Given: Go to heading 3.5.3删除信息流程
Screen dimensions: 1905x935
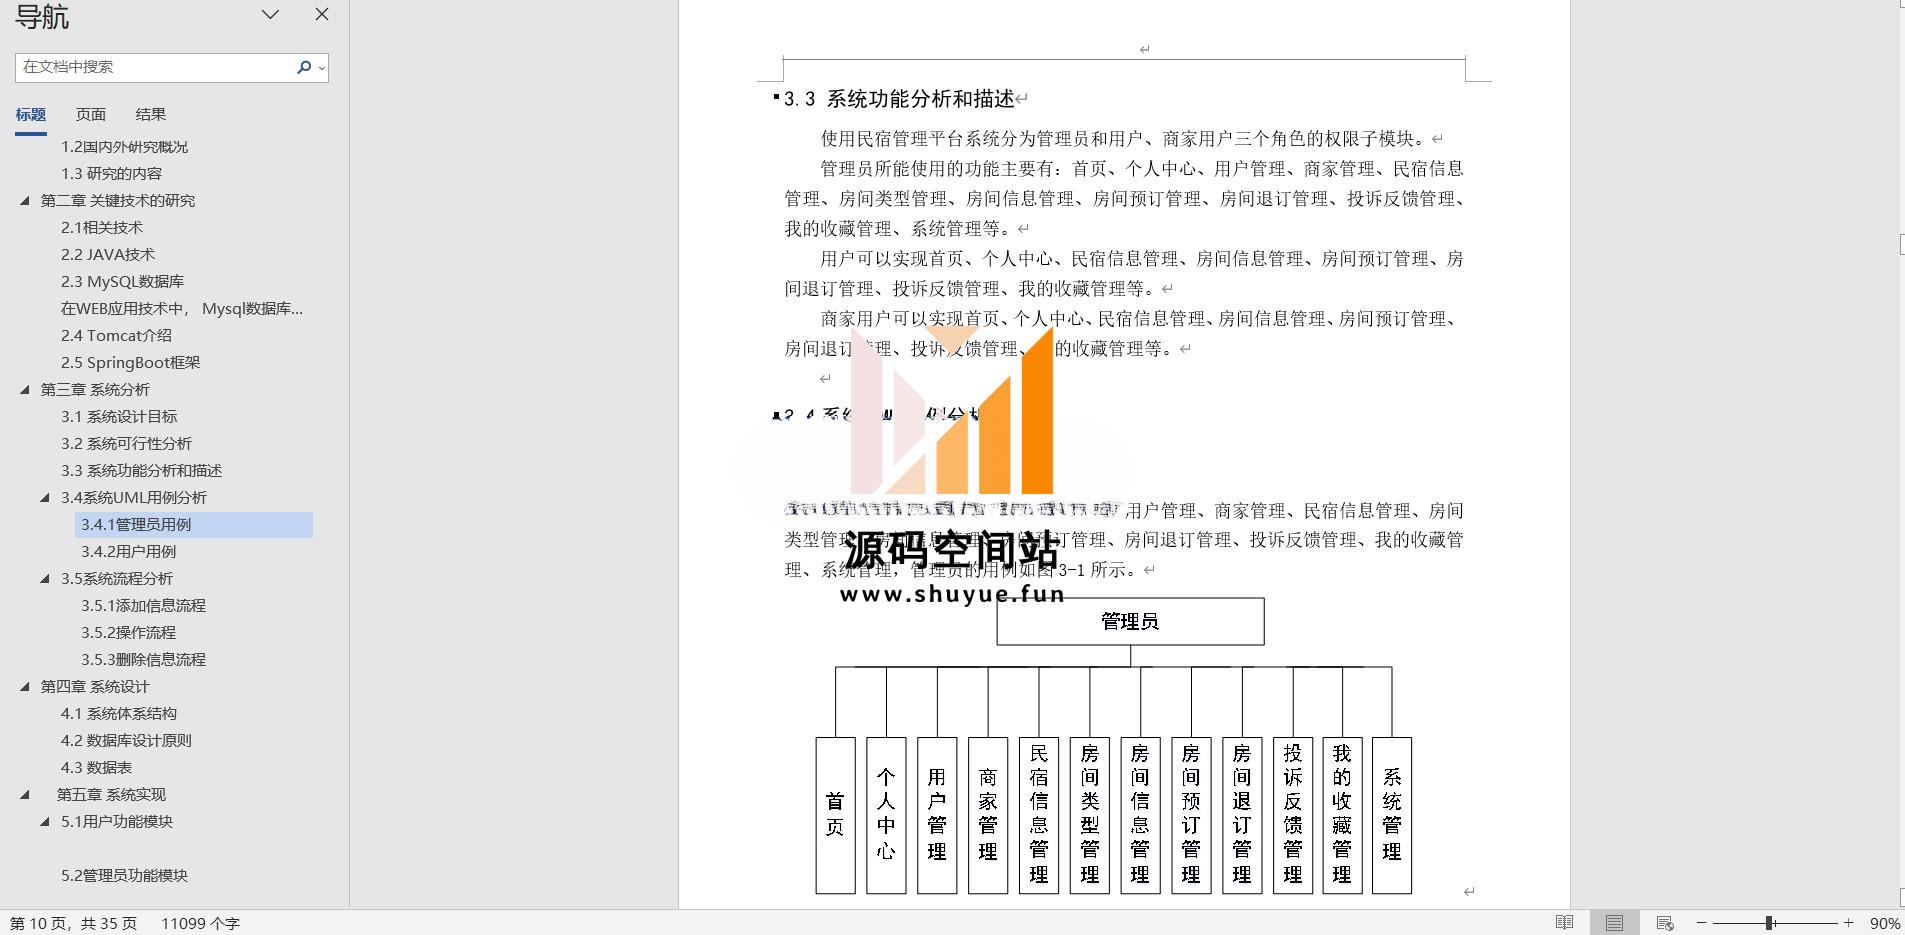Looking at the screenshot, I should click(143, 659).
